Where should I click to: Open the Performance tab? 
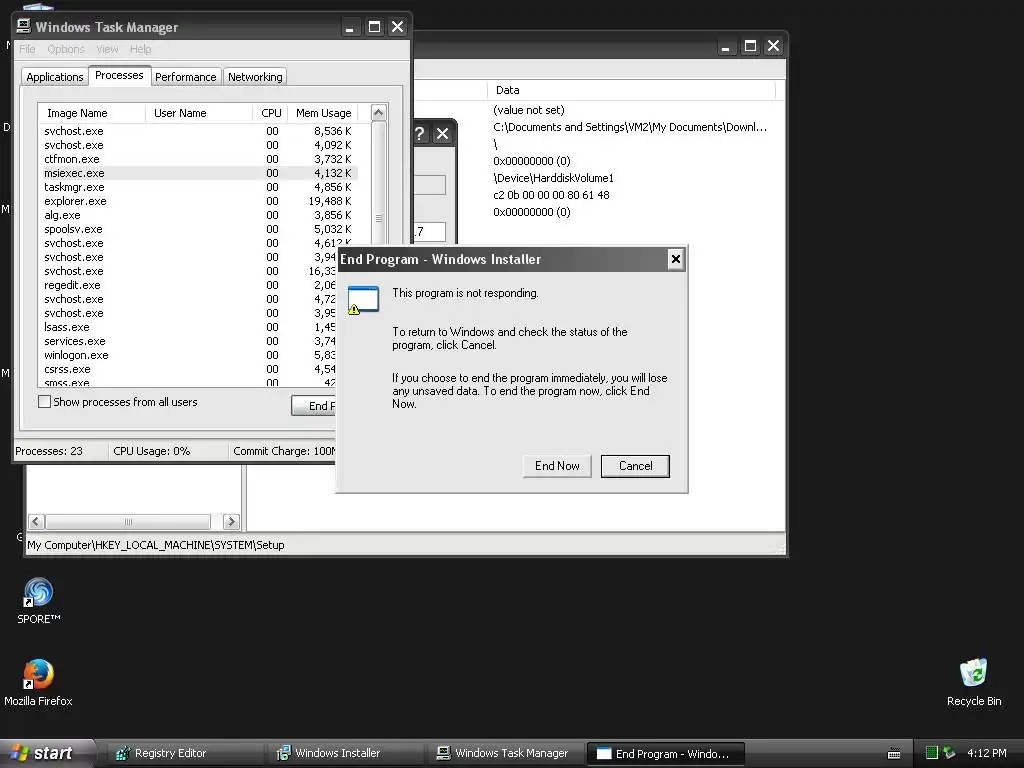[185, 77]
